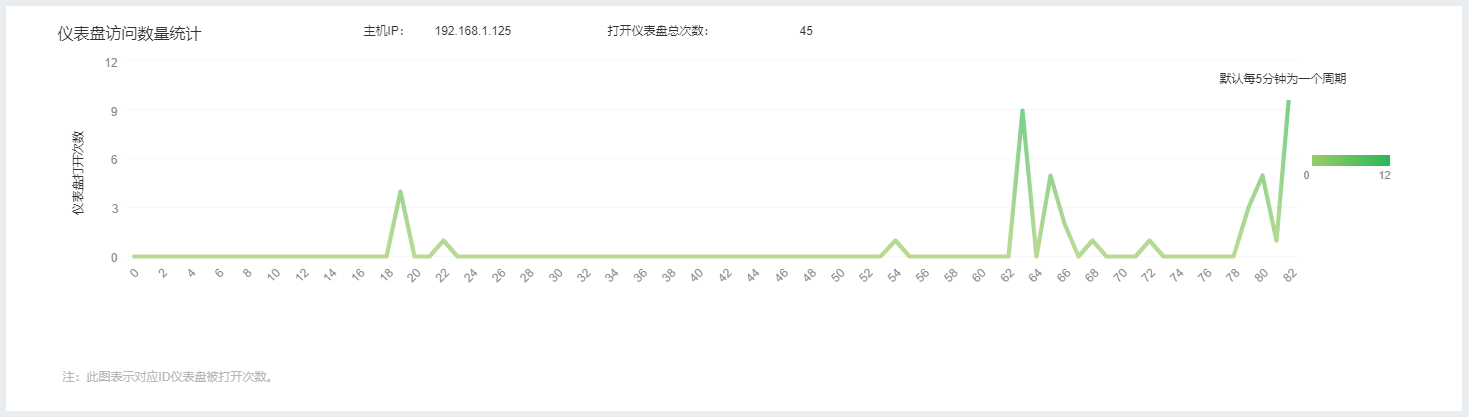Click the x-axis label 0
The image size is (1469, 417).
[134, 273]
